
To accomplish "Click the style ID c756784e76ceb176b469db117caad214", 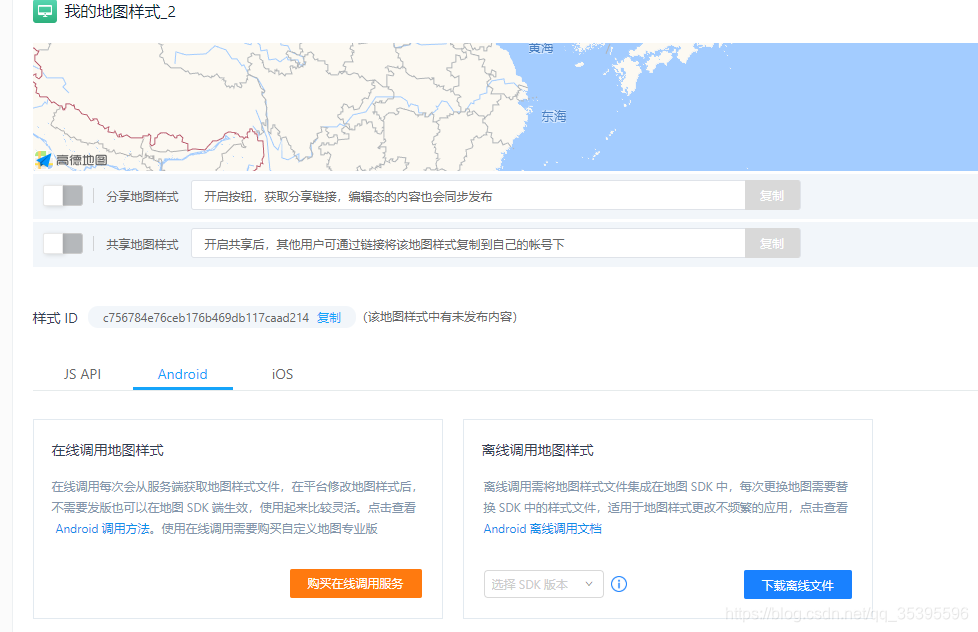I will [x=206, y=318].
